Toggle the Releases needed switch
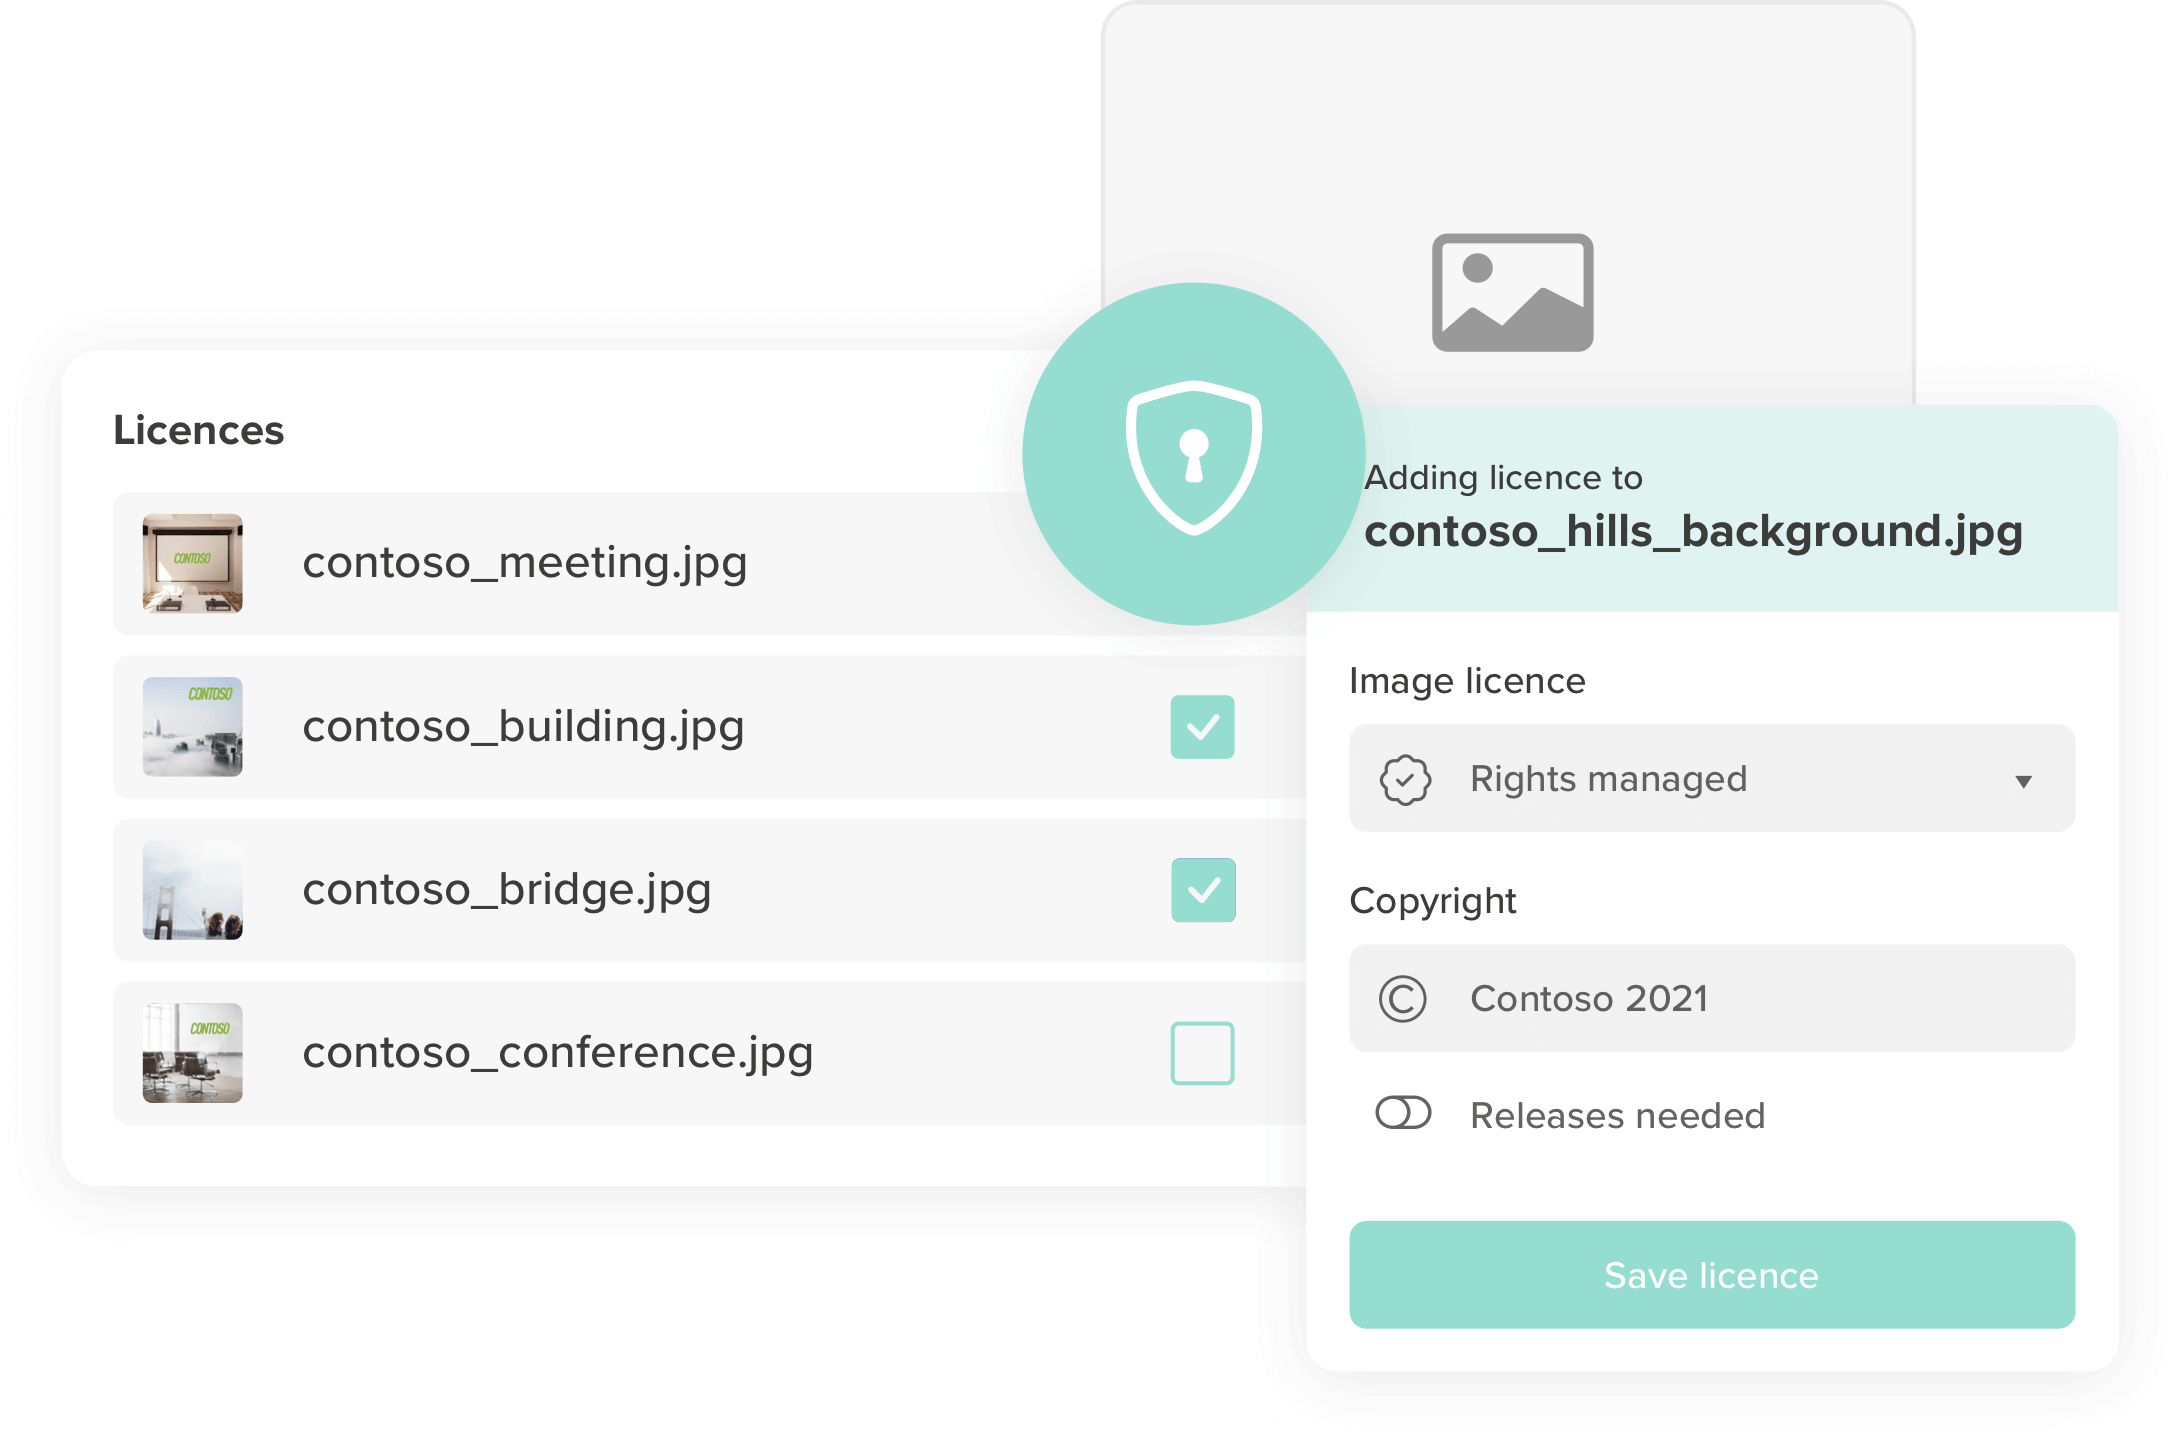Image resolution: width=2181 pixels, height=1440 pixels. [1403, 1113]
